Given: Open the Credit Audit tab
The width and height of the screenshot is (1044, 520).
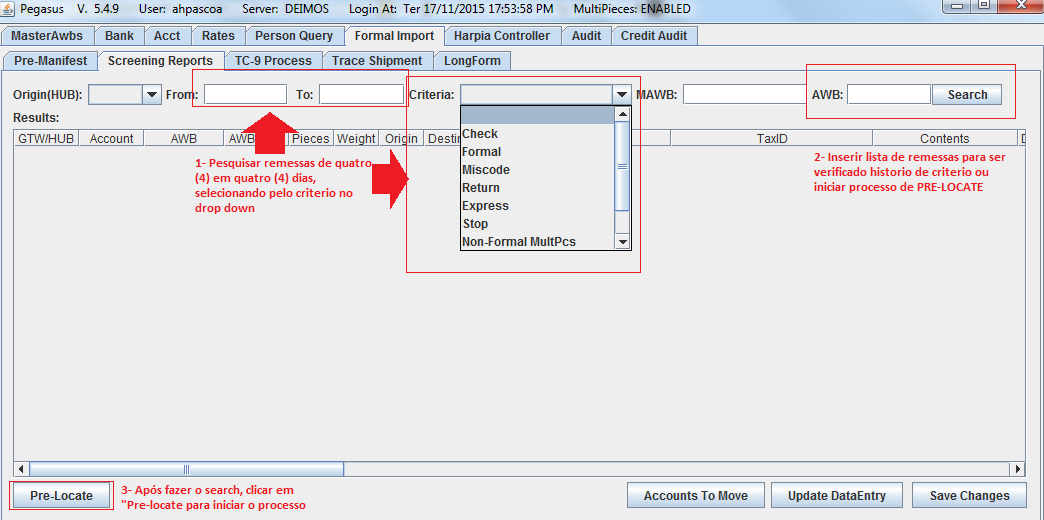Looking at the screenshot, I should click(654, 36).
